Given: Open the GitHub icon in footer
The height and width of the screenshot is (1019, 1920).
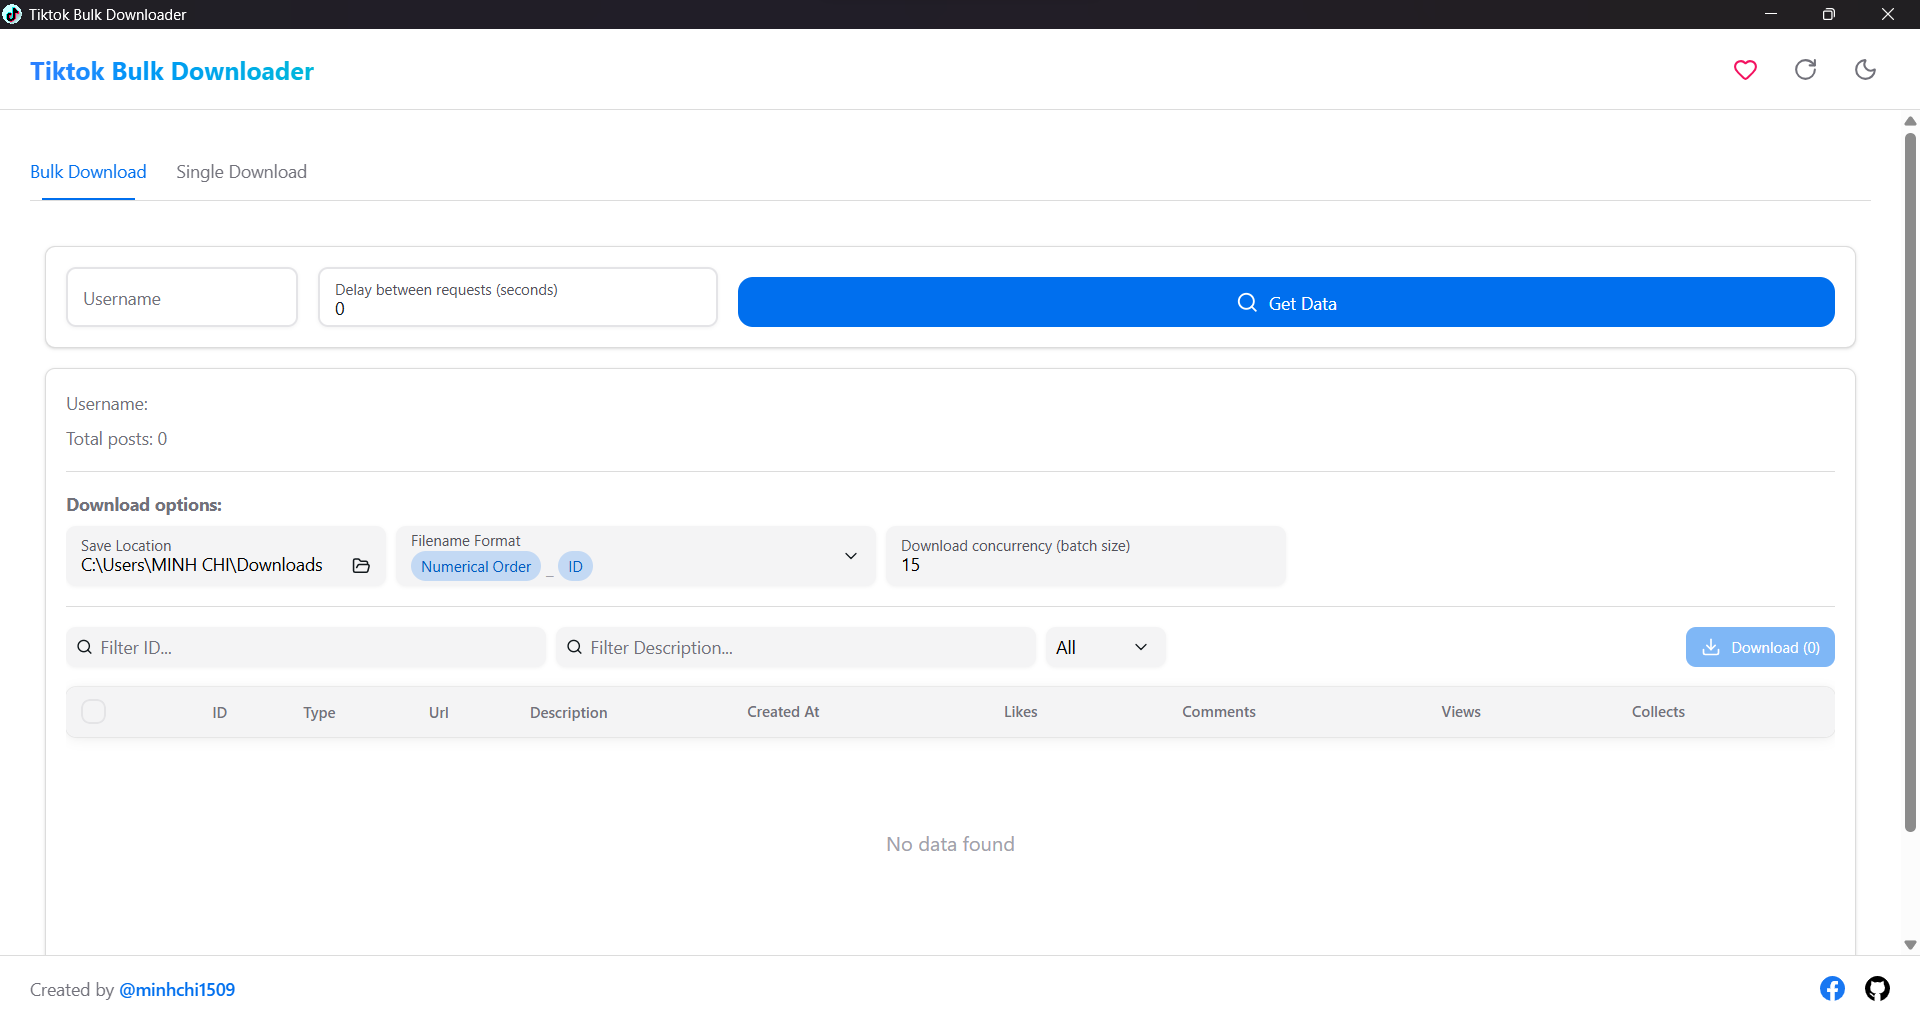Looking at the screenshot, I should point(1877,989).
